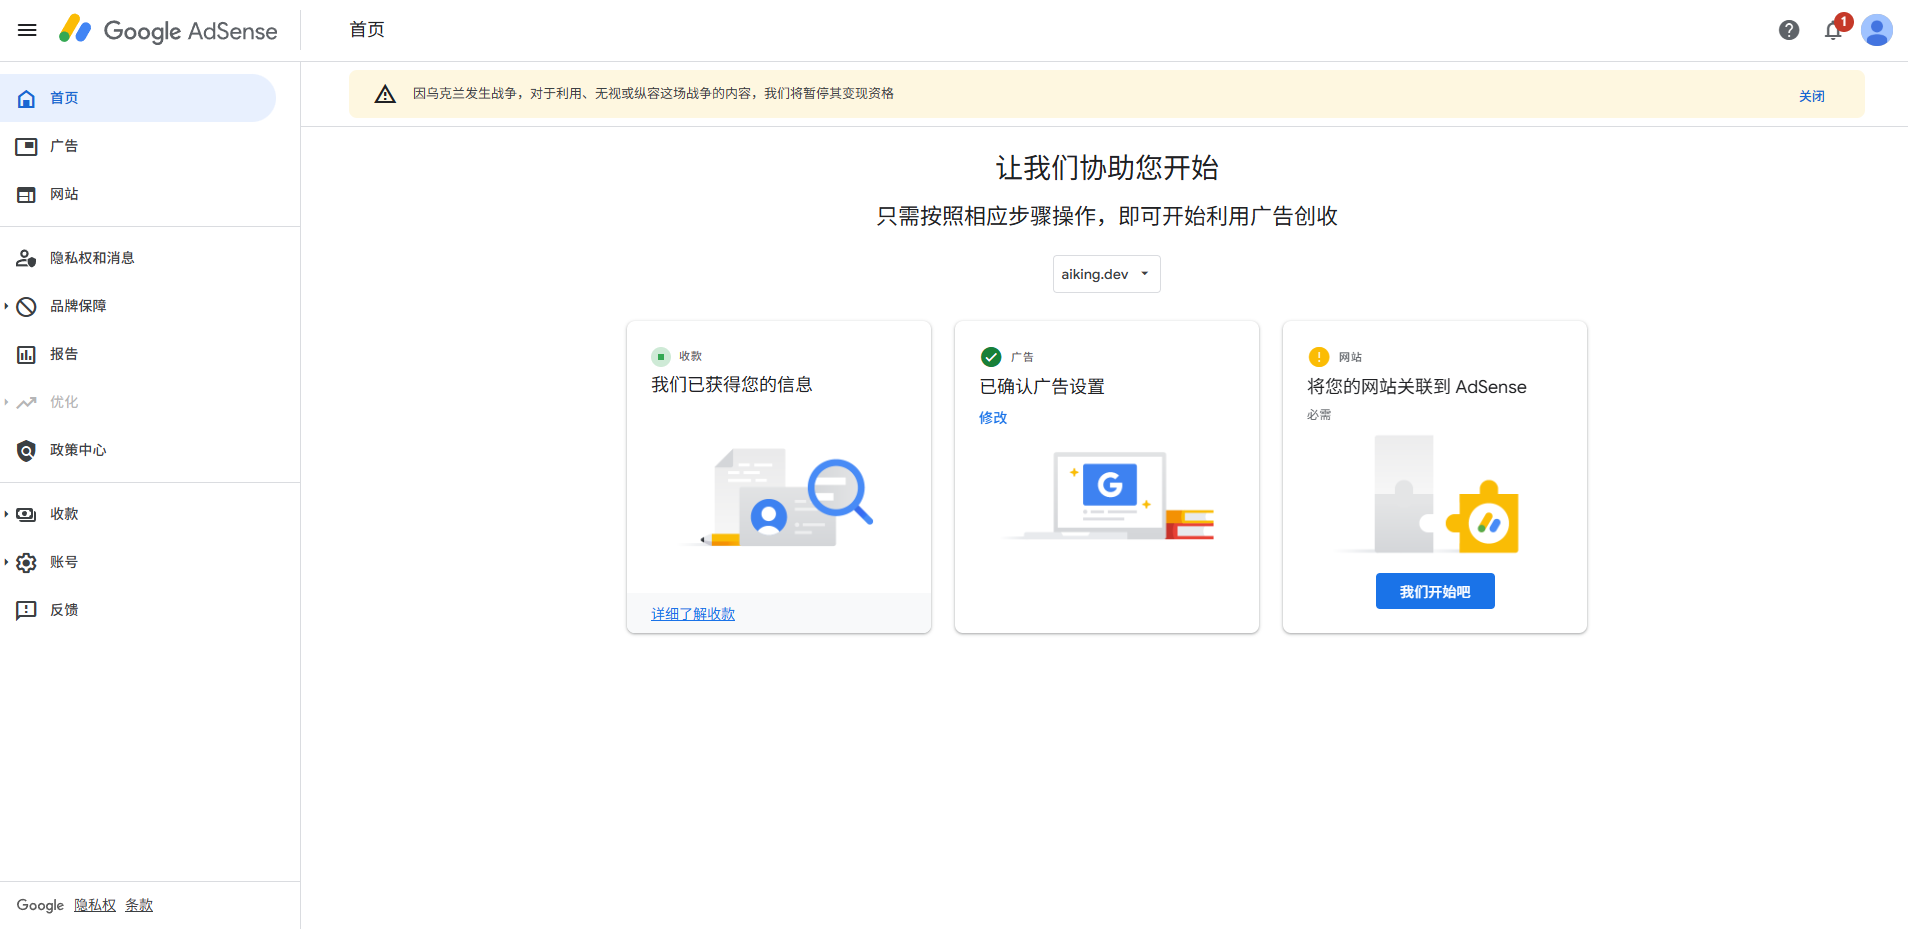The height and width of the screenshot is (929, 1908).
Task: Click the 广告 ads icon in sidebar
Action: click(x=27, y=146)
